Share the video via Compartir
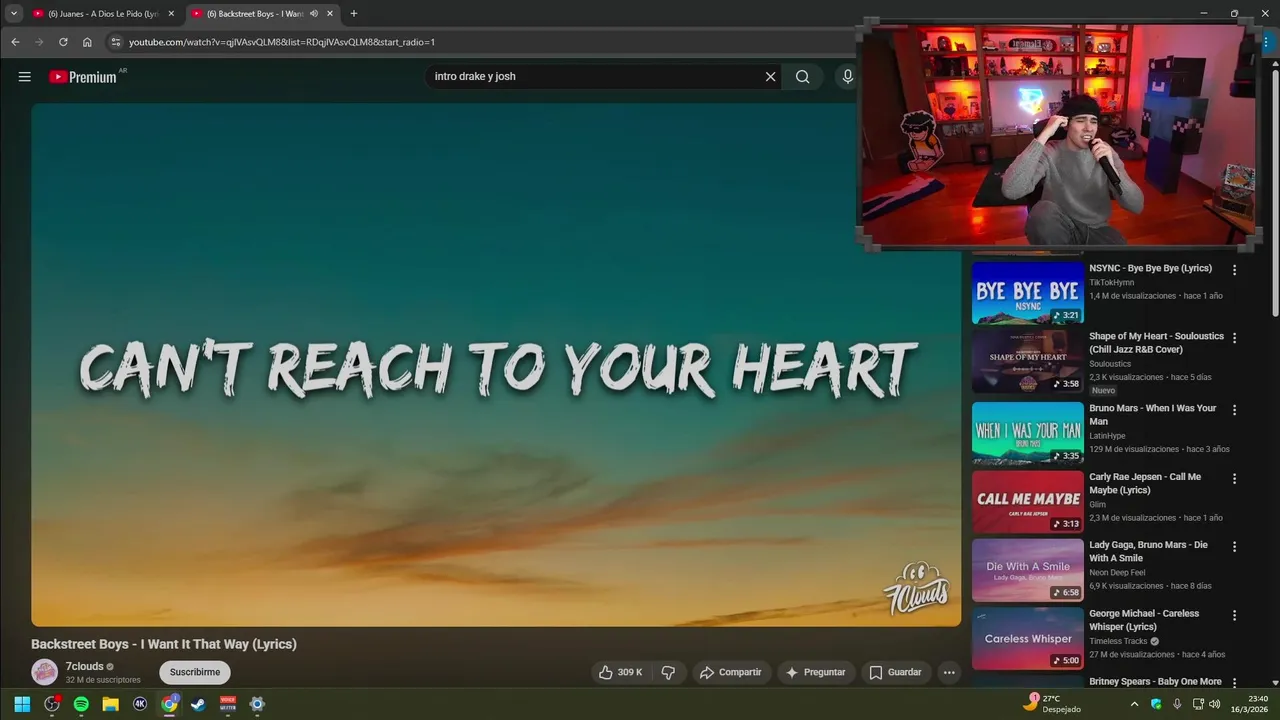Screen dimensions: 1280x720 [x=731, y=672]
